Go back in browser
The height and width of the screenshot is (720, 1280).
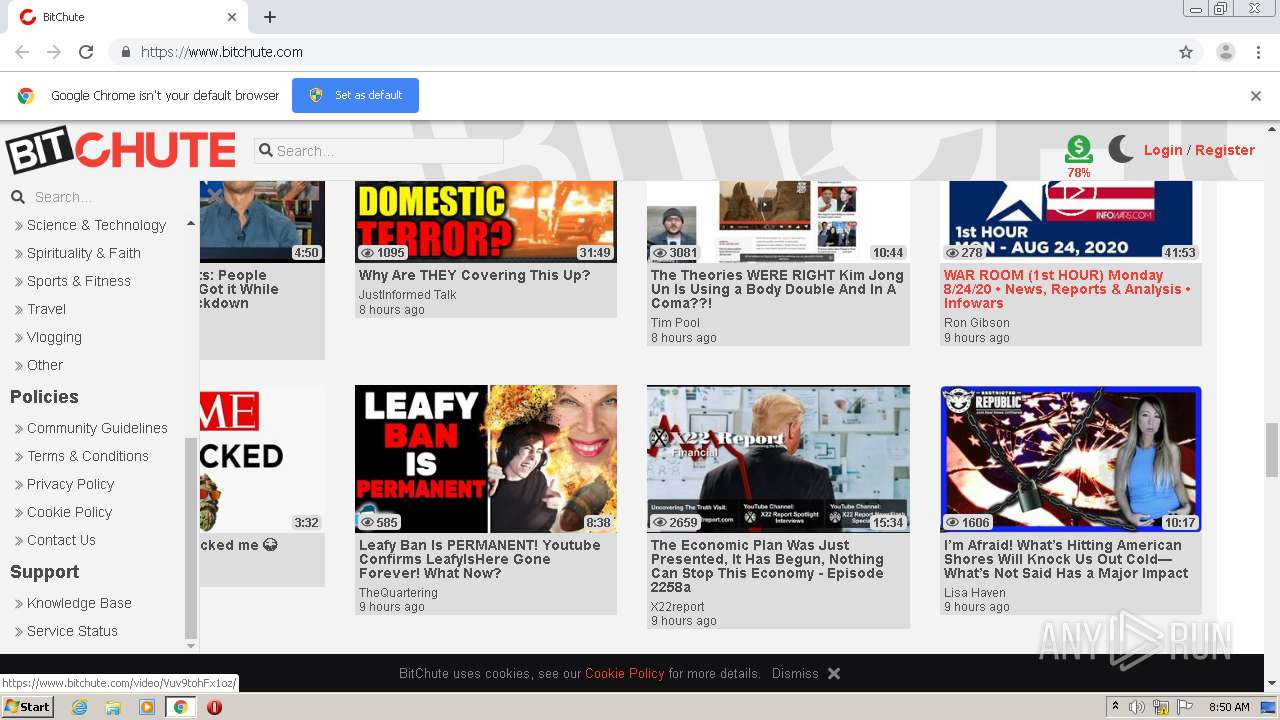22,52
